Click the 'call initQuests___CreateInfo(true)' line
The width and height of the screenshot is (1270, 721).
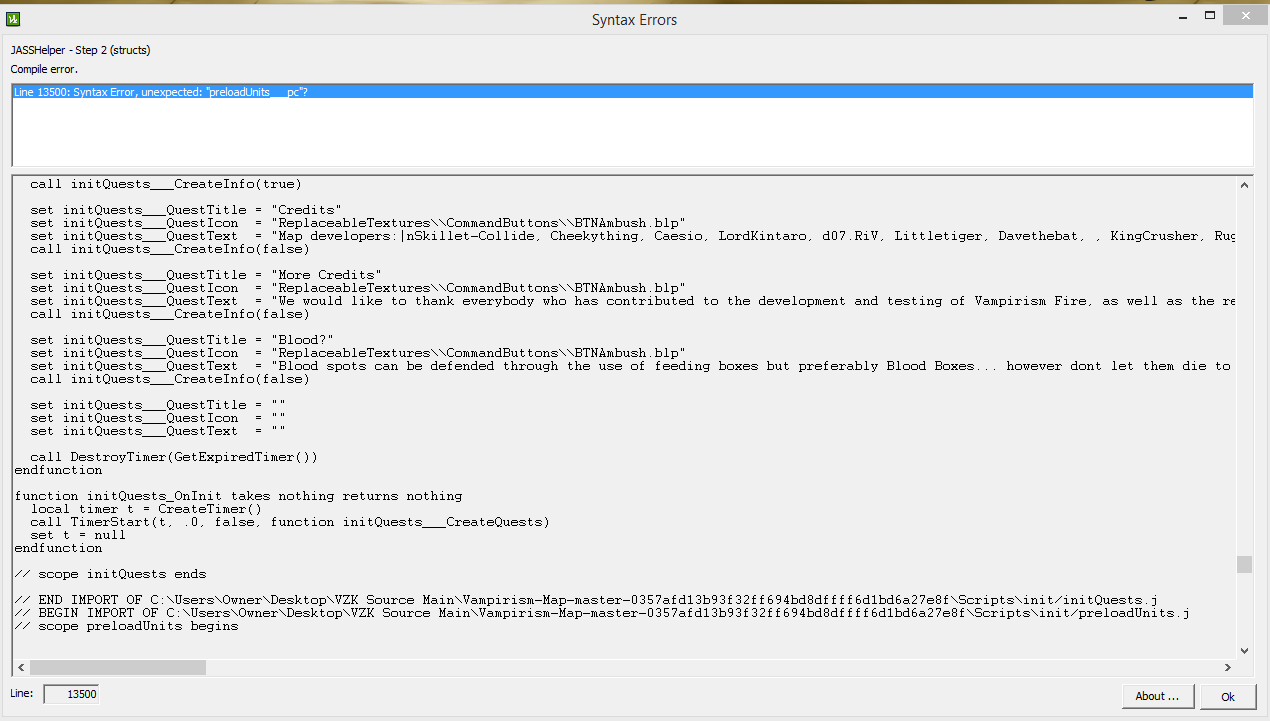[x=166, y=184]
